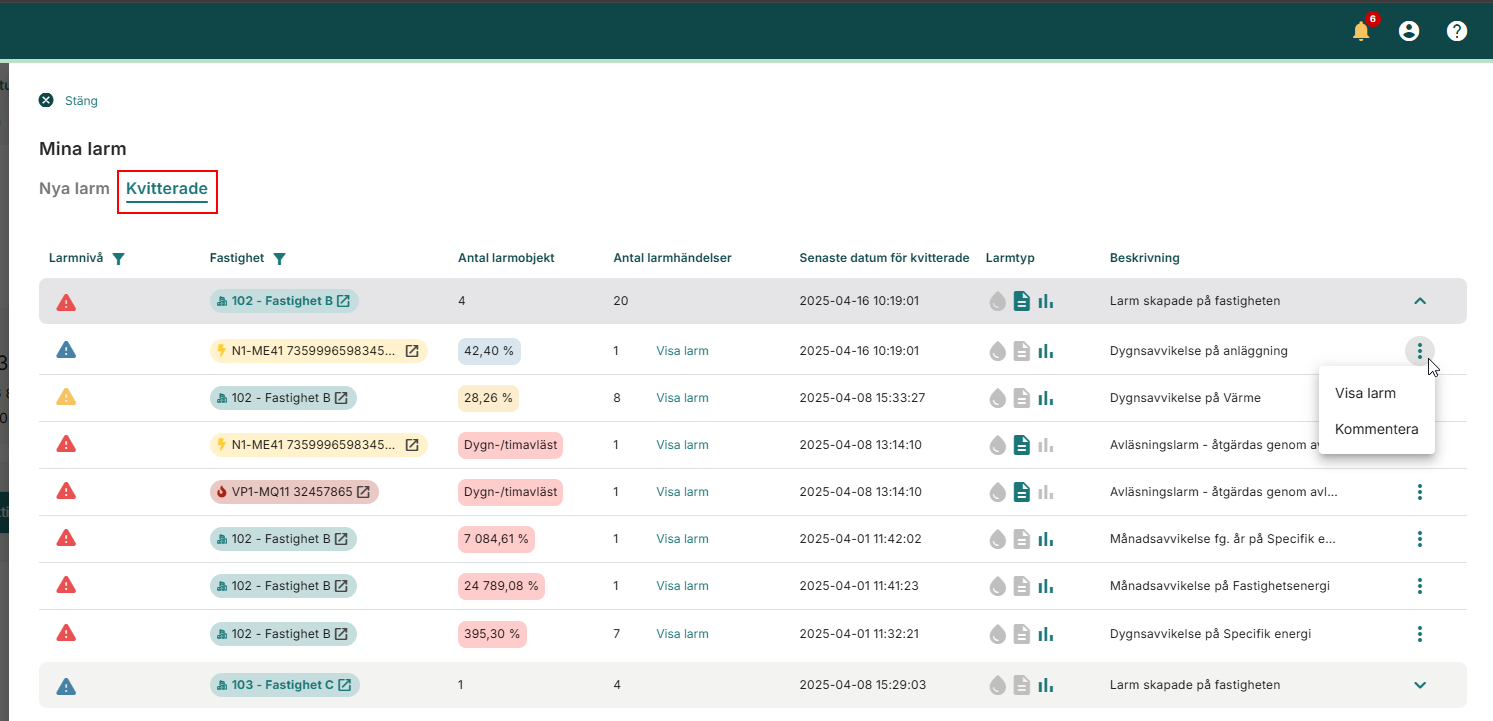Image resolution: width=1493 pixels, height=721 pixels.
Task: Click the 395,30 % deviation badge
Action: (x=492, y=633)
